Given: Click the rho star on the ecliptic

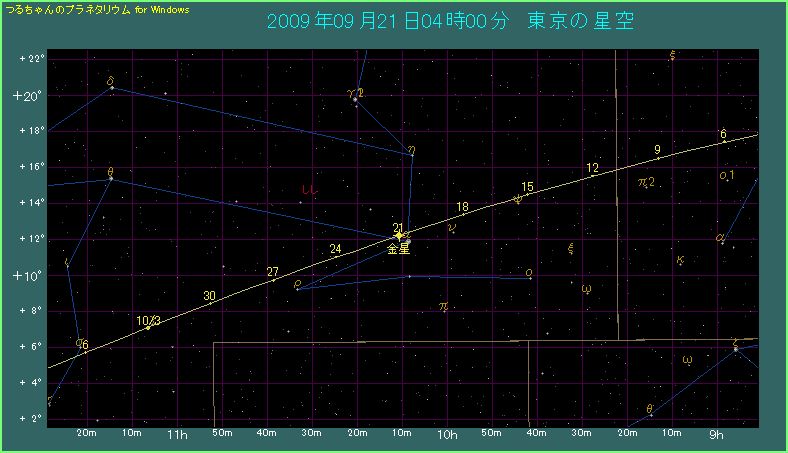Looking at the screenshot, I should click(x=297, y=288).
